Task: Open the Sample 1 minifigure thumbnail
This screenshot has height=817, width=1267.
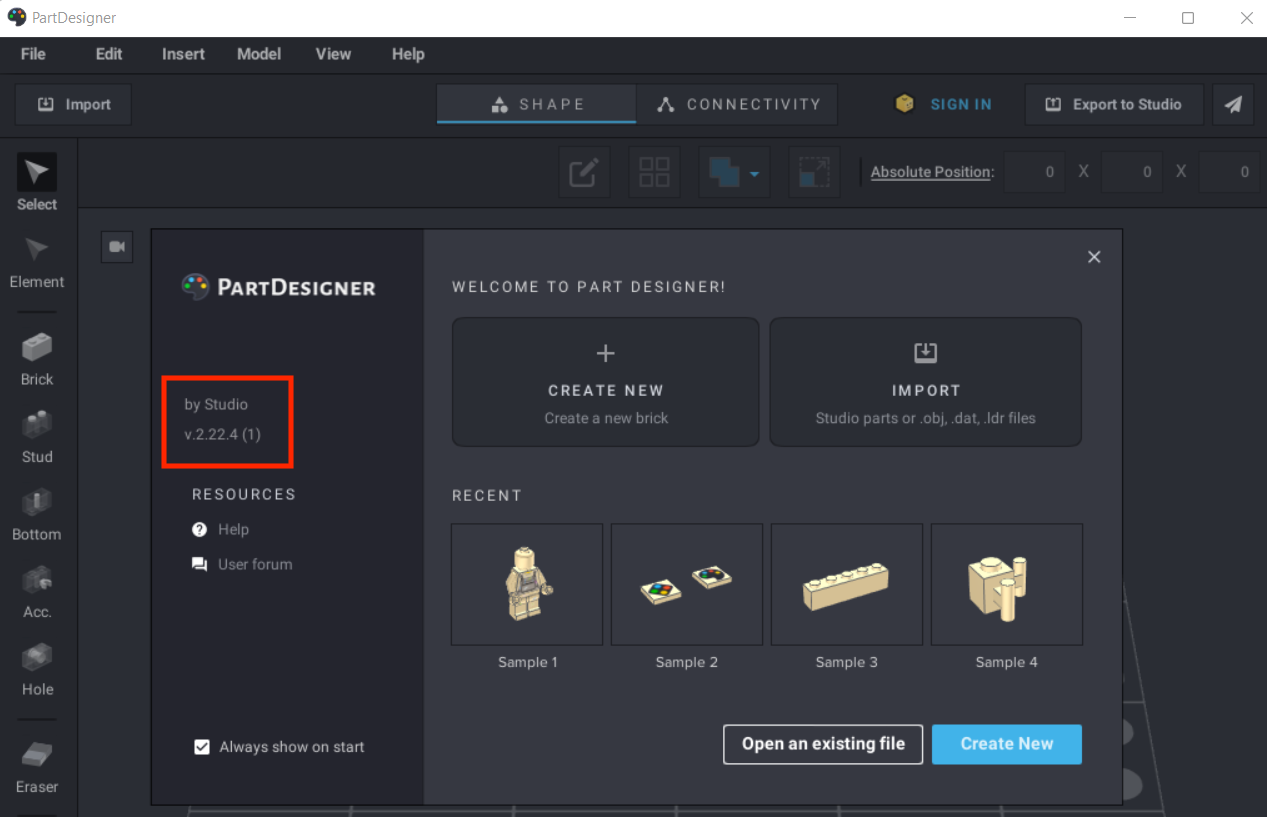Action: (x=527, y=585)
